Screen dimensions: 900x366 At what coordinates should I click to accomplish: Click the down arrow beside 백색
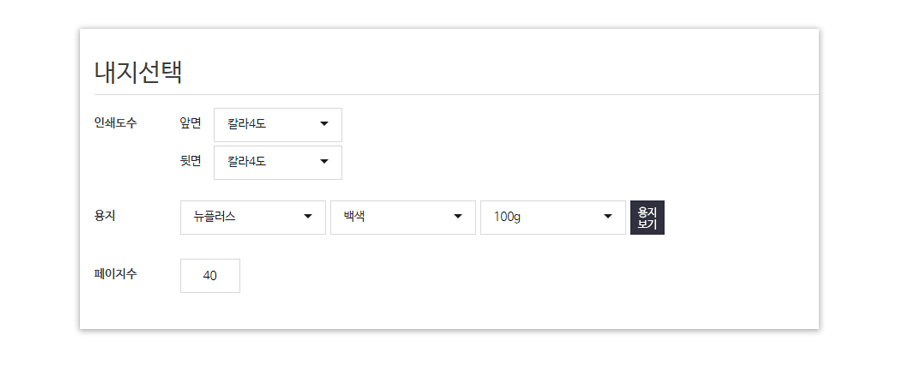pos(458,217)
